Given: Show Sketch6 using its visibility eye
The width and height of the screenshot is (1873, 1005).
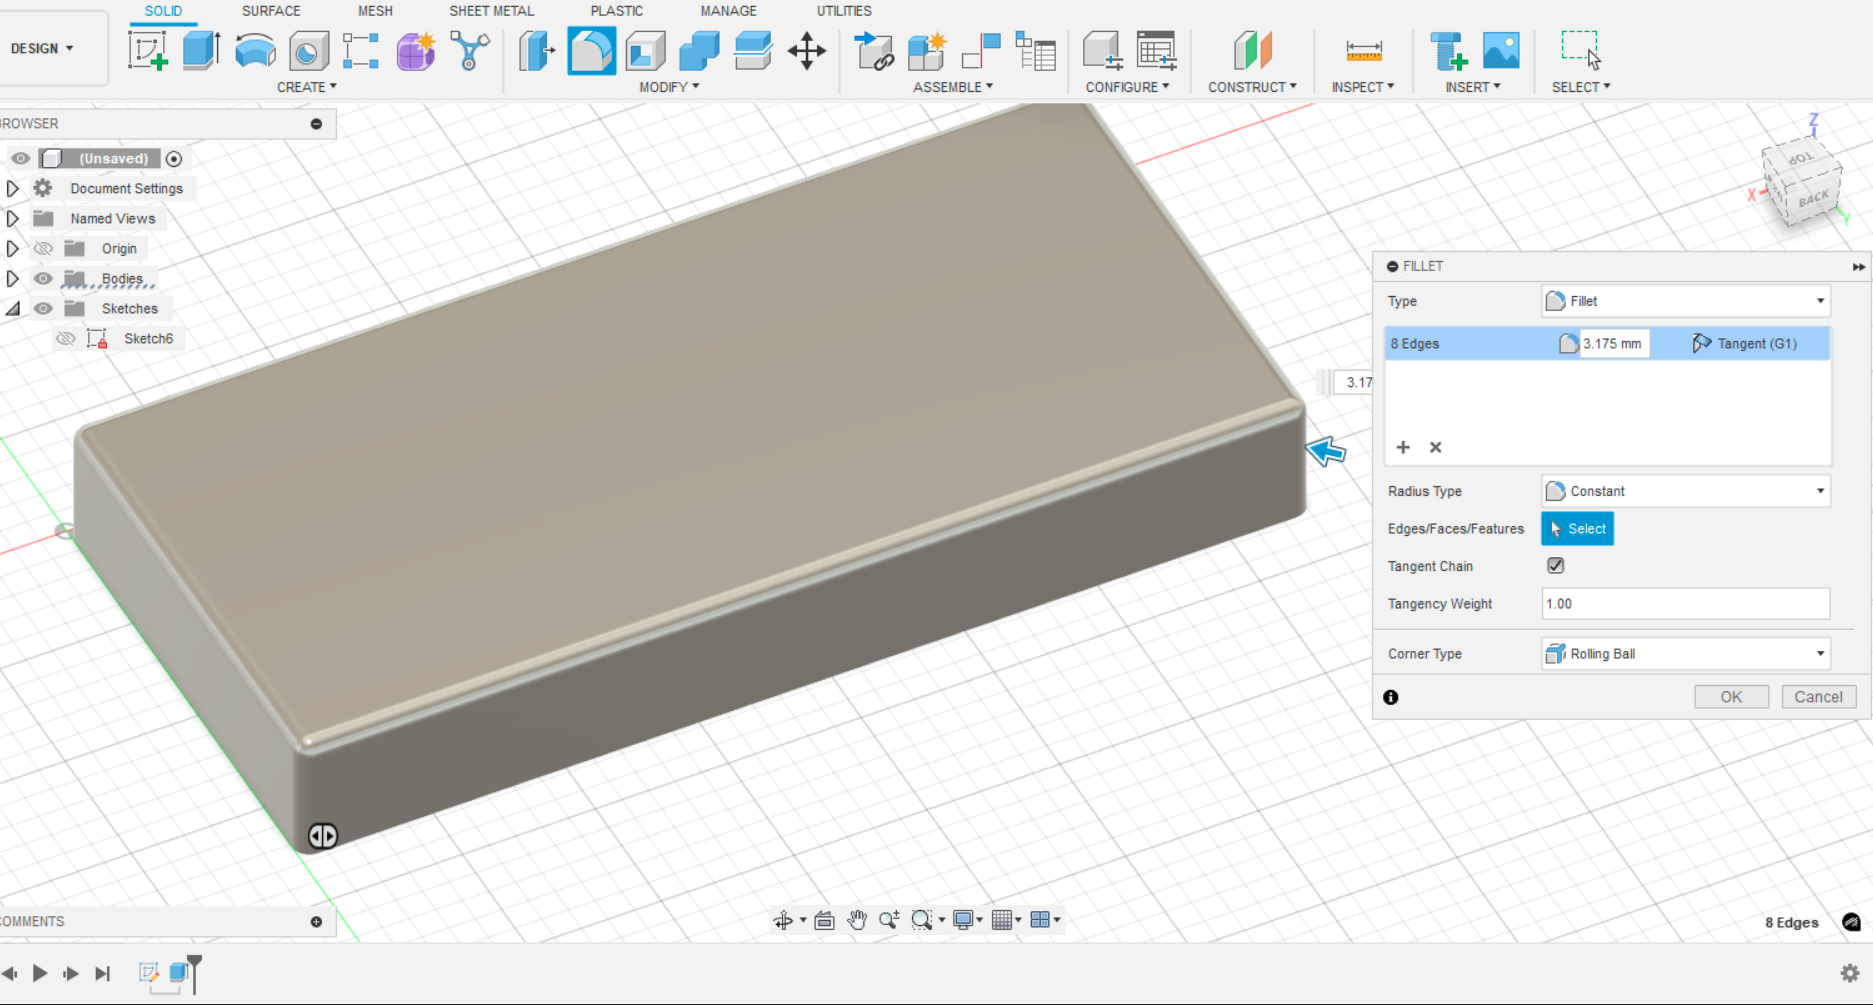Looking at the screenshot, I should (x=66, y=339).
